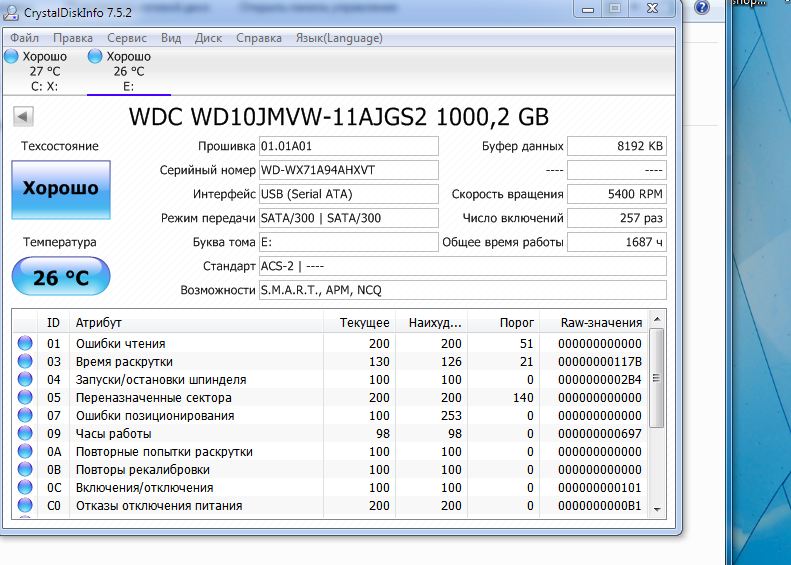Click threshold value 140 for Переназначенные сектора
This screenshot has width=791, height=565.
coord(523,398)
